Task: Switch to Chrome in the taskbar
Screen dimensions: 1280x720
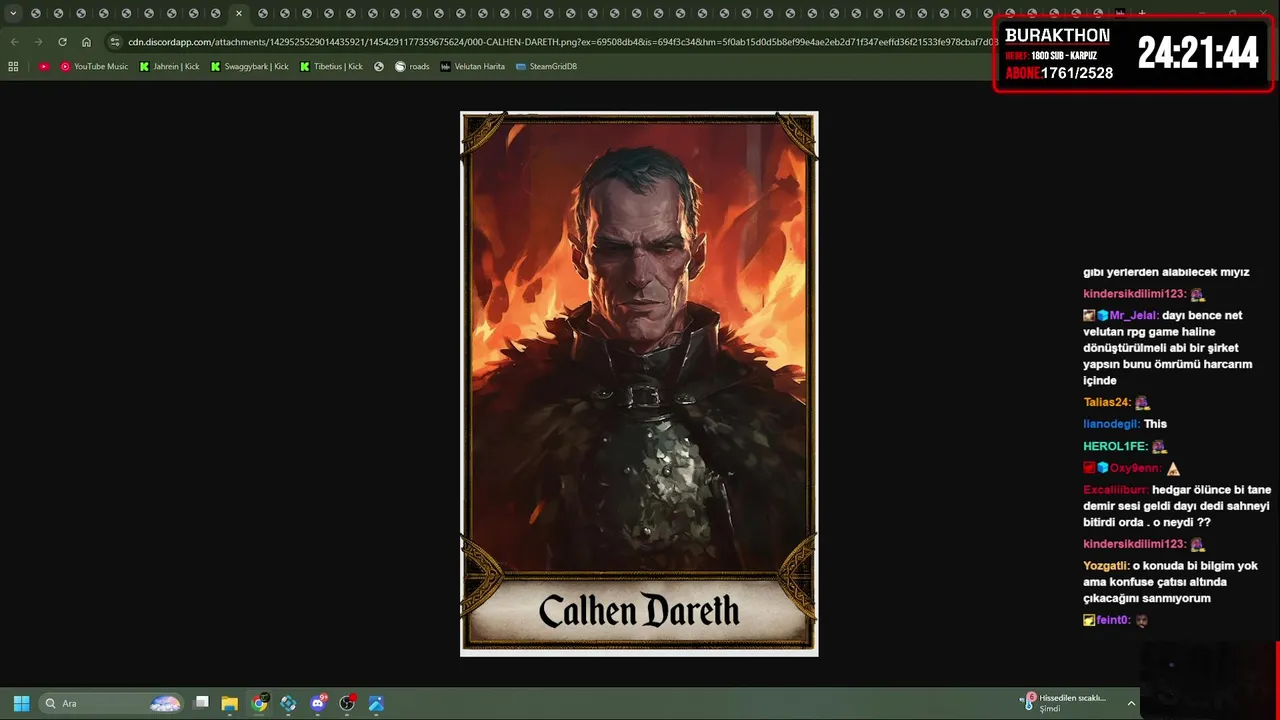Action: tap(259, 703)
